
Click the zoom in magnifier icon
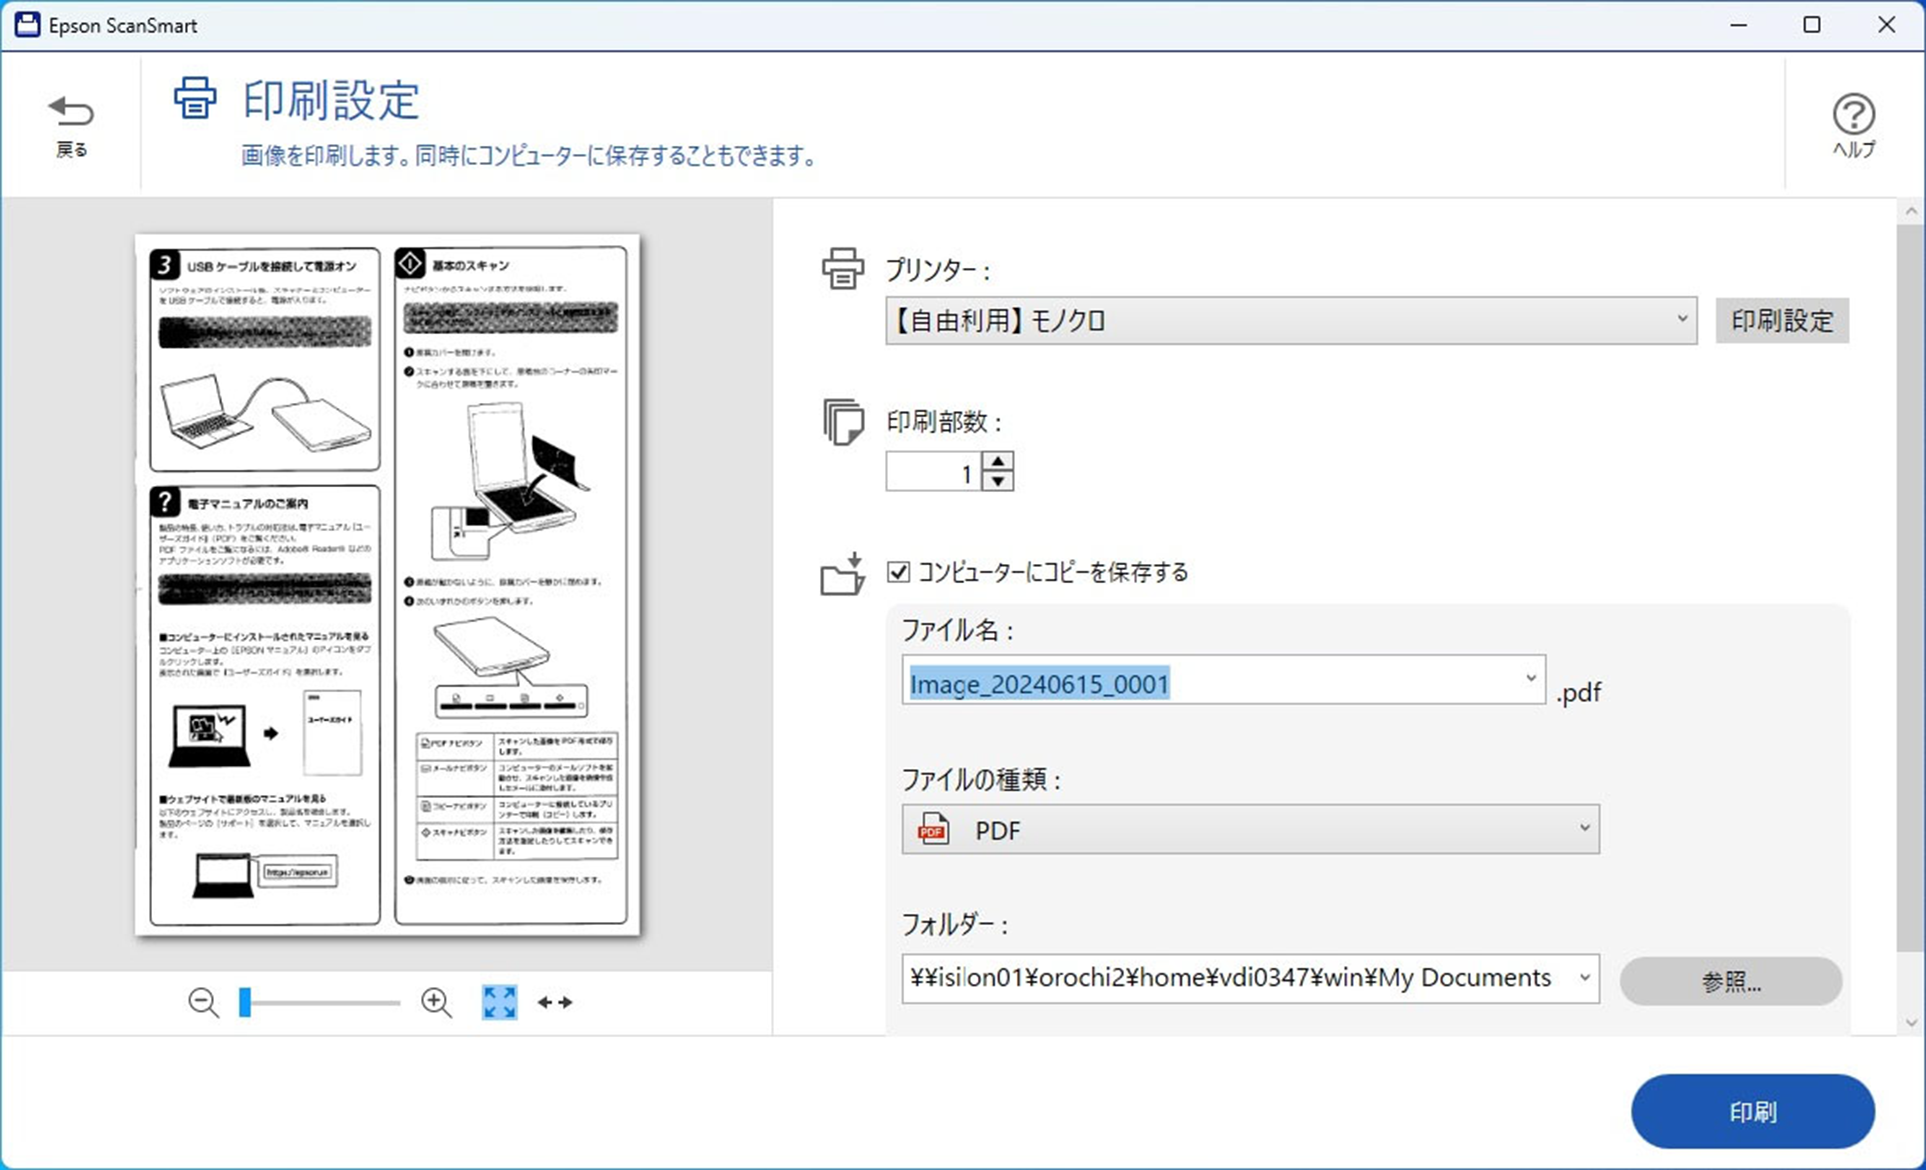436,1002
